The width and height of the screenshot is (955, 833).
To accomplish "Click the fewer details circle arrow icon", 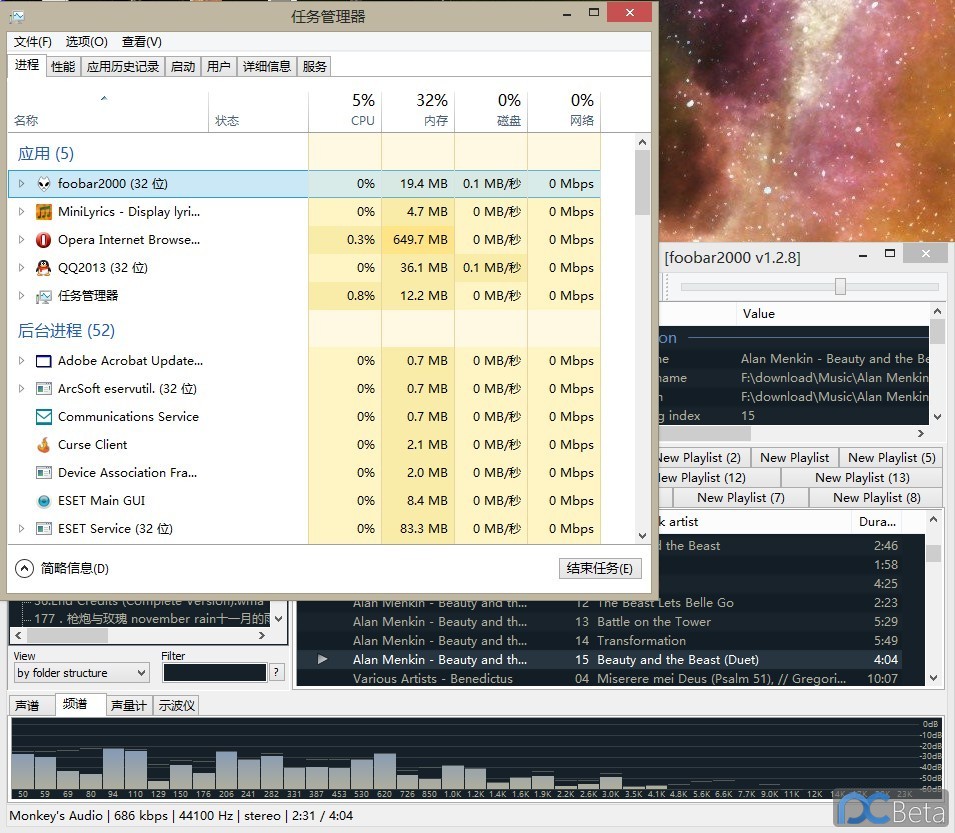I will [24, 569].
